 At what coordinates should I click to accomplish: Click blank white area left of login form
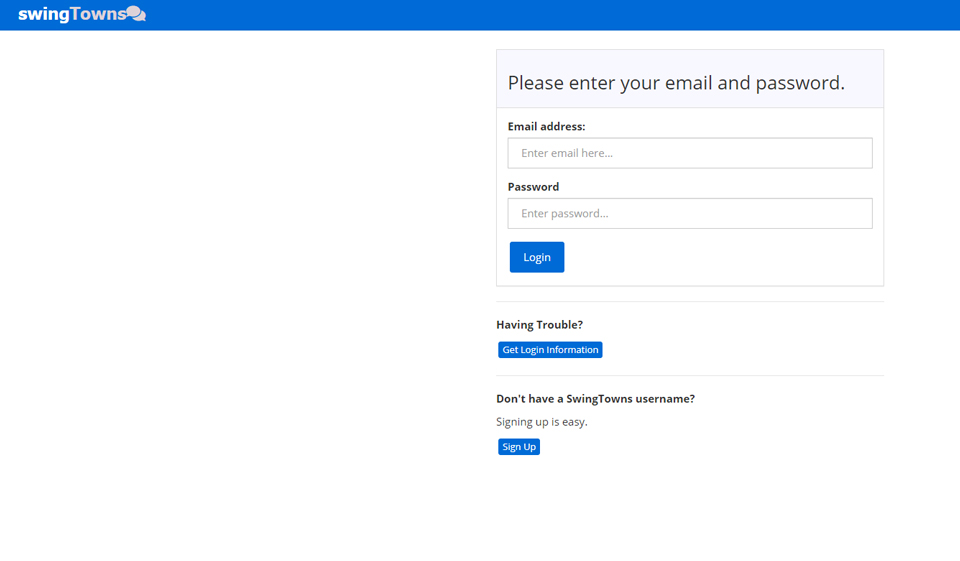pos(240,280)
